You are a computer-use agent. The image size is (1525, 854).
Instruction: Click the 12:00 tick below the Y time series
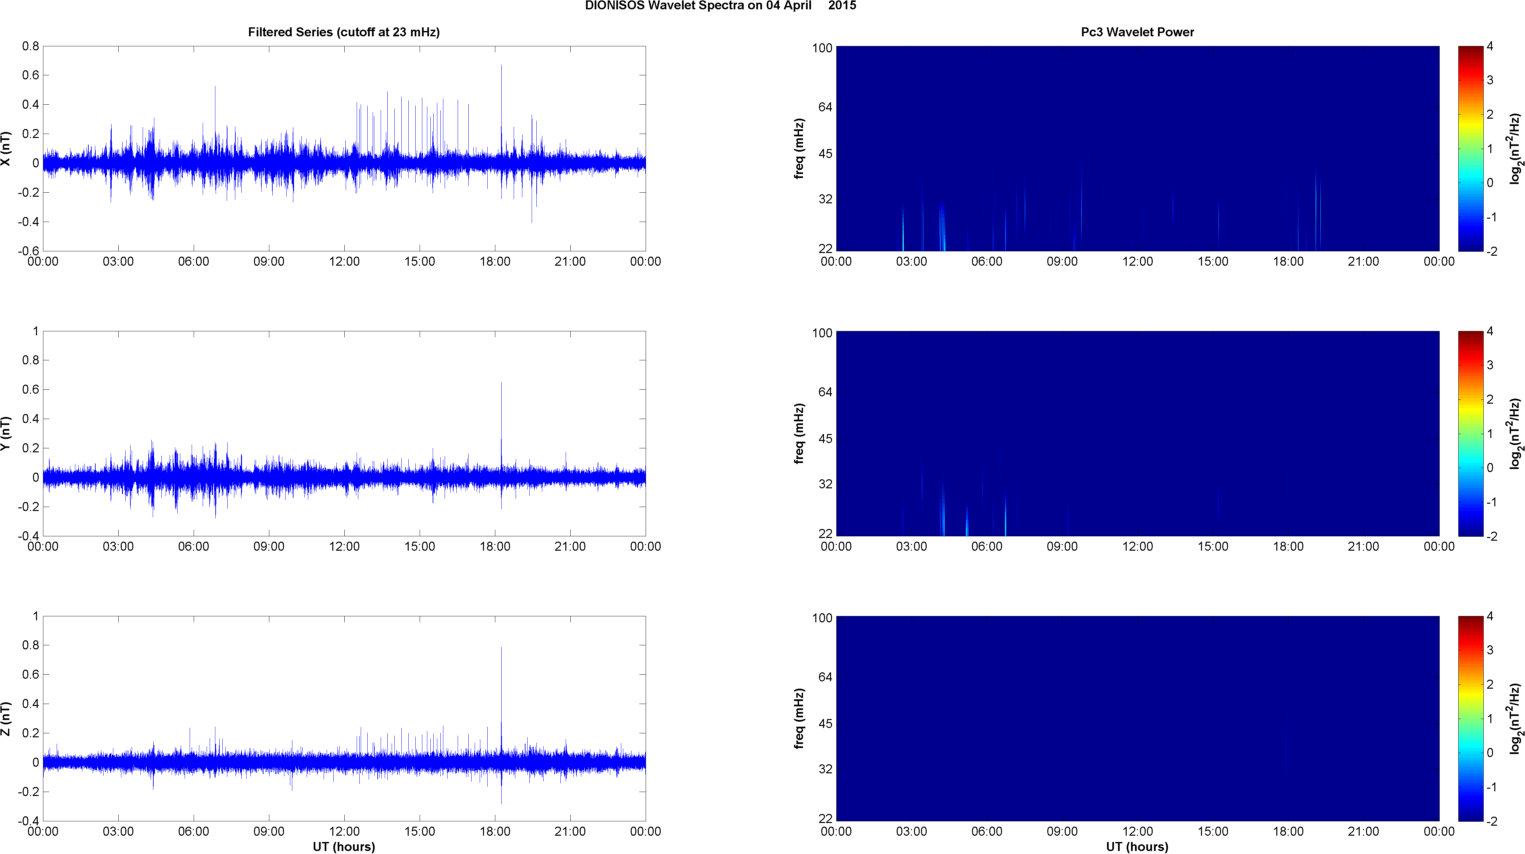pos(344,547)
